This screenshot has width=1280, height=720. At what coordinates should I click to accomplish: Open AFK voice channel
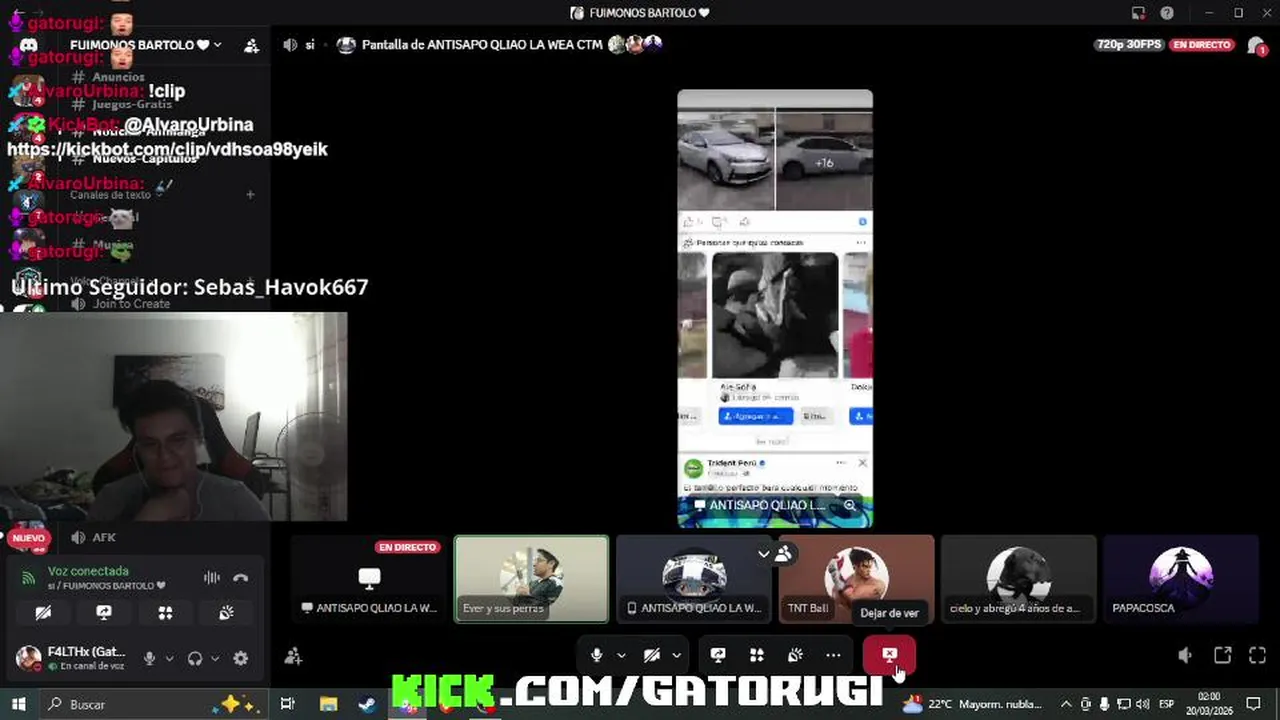point(104,537)
